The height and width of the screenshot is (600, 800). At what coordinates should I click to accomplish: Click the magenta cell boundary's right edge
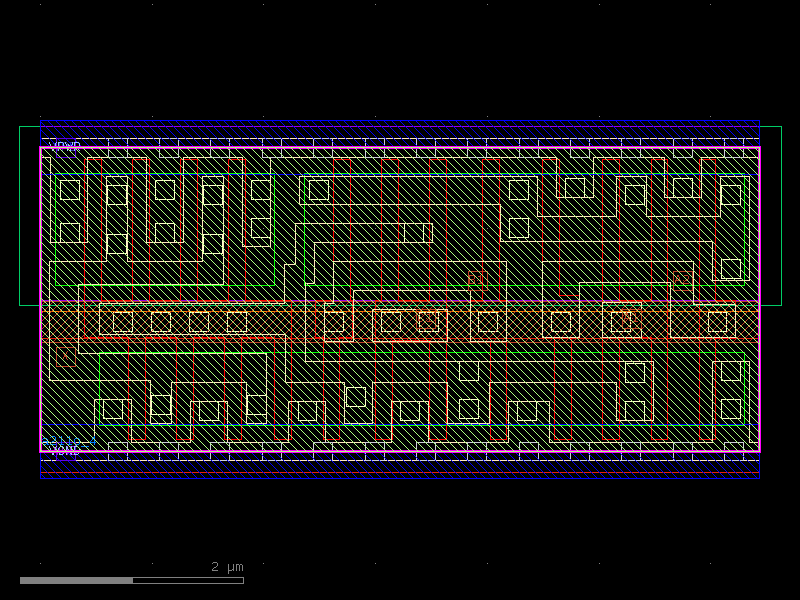[x=759, y=300]
